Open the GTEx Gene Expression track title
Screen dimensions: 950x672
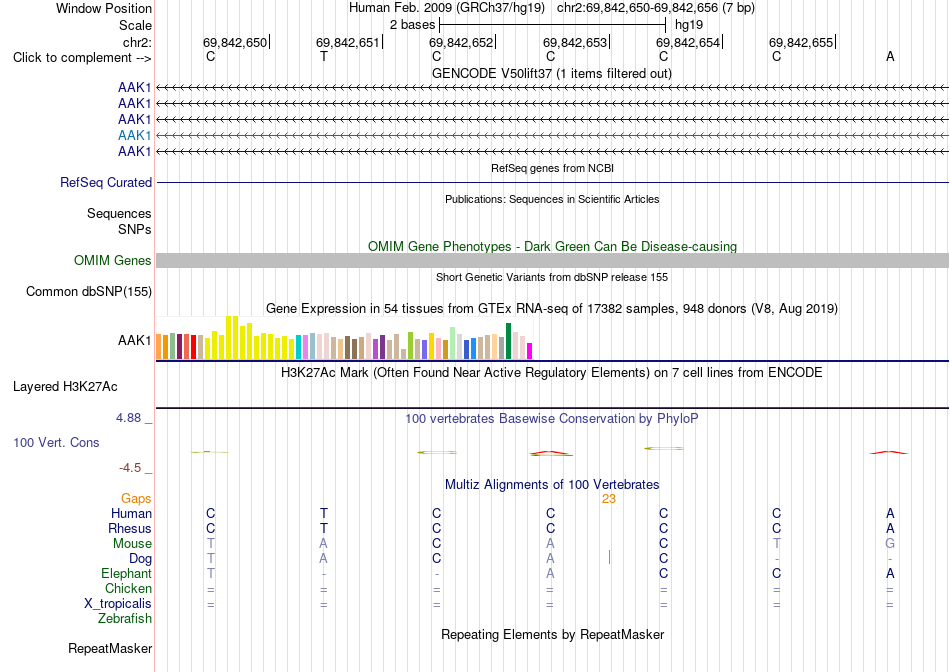coord(552,308)
